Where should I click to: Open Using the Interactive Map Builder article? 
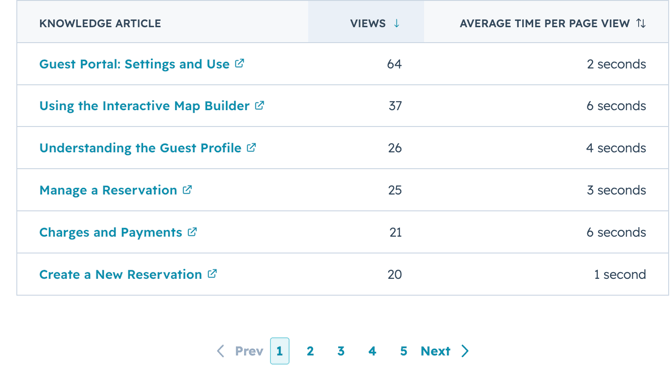(x=144, y=106)
